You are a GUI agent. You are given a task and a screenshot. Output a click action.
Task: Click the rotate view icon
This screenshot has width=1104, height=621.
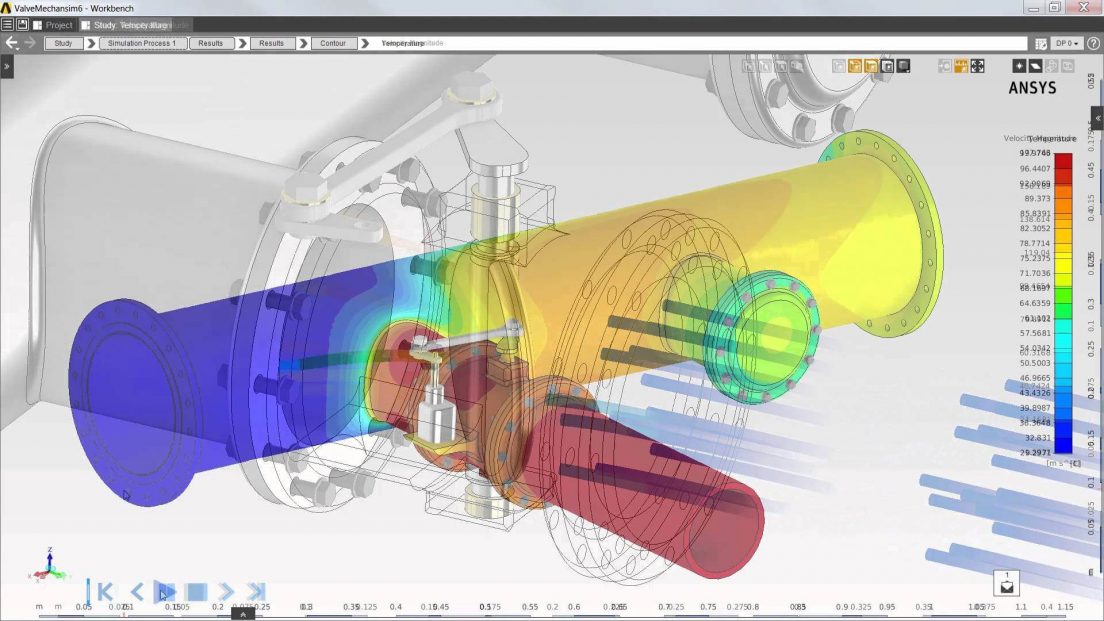(945, 65)
